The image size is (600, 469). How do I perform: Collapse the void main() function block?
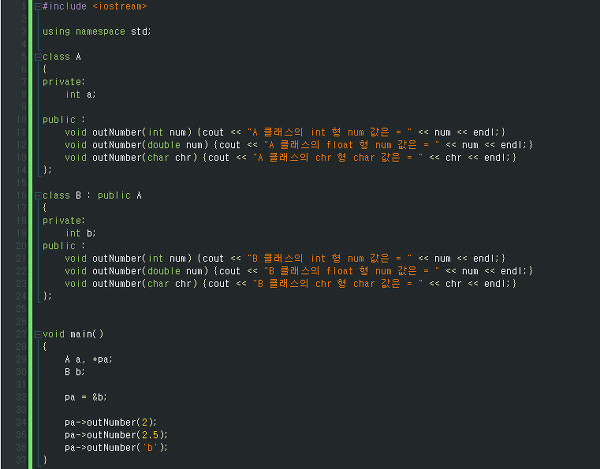tap(38, 335)
